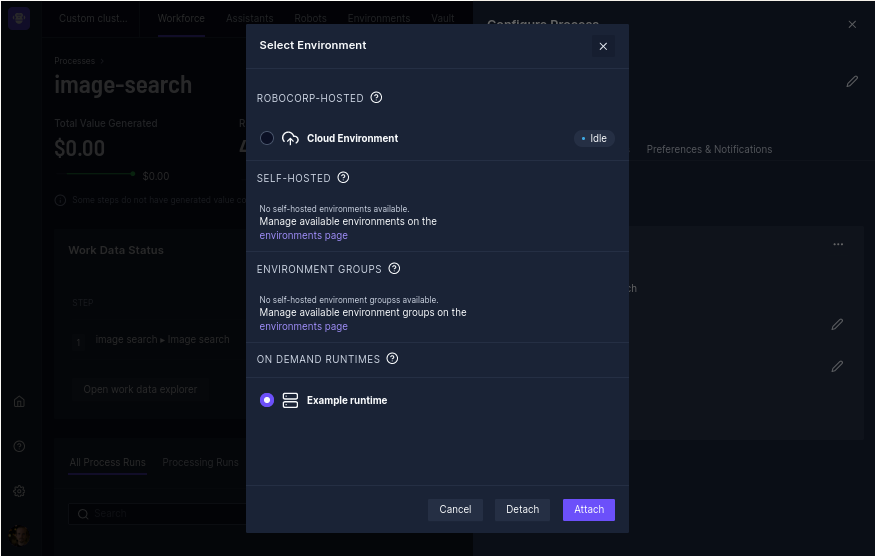Switch to Processing Runs tab

(200, 462)
